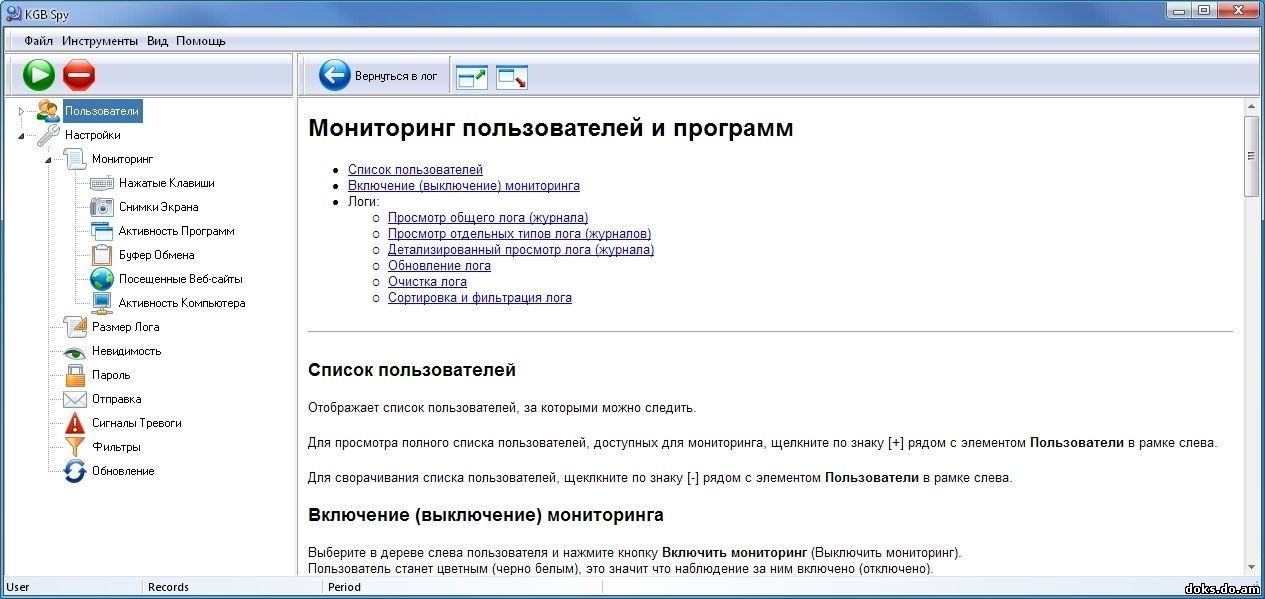Collapse the Настройки tree node
Viewport: 1265px width, 599px height.
(x=21, y=135)
